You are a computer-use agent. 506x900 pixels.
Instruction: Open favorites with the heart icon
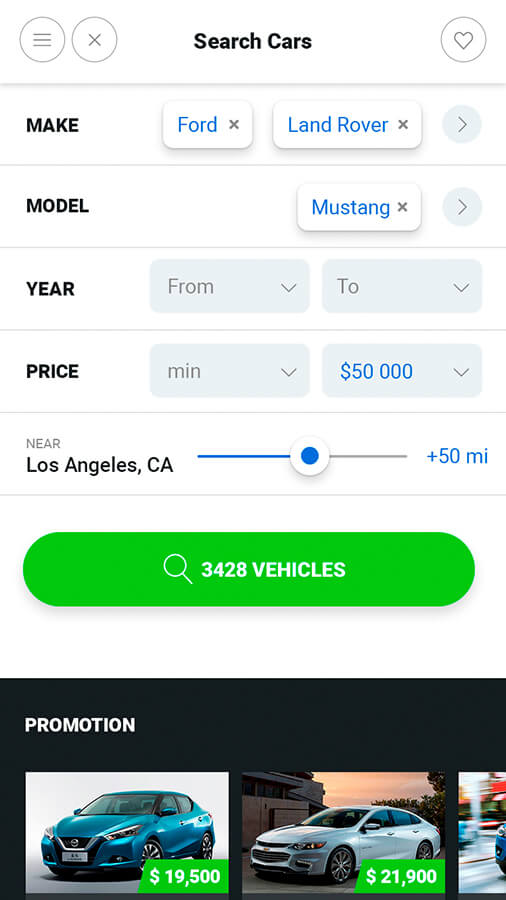(463, 40)
